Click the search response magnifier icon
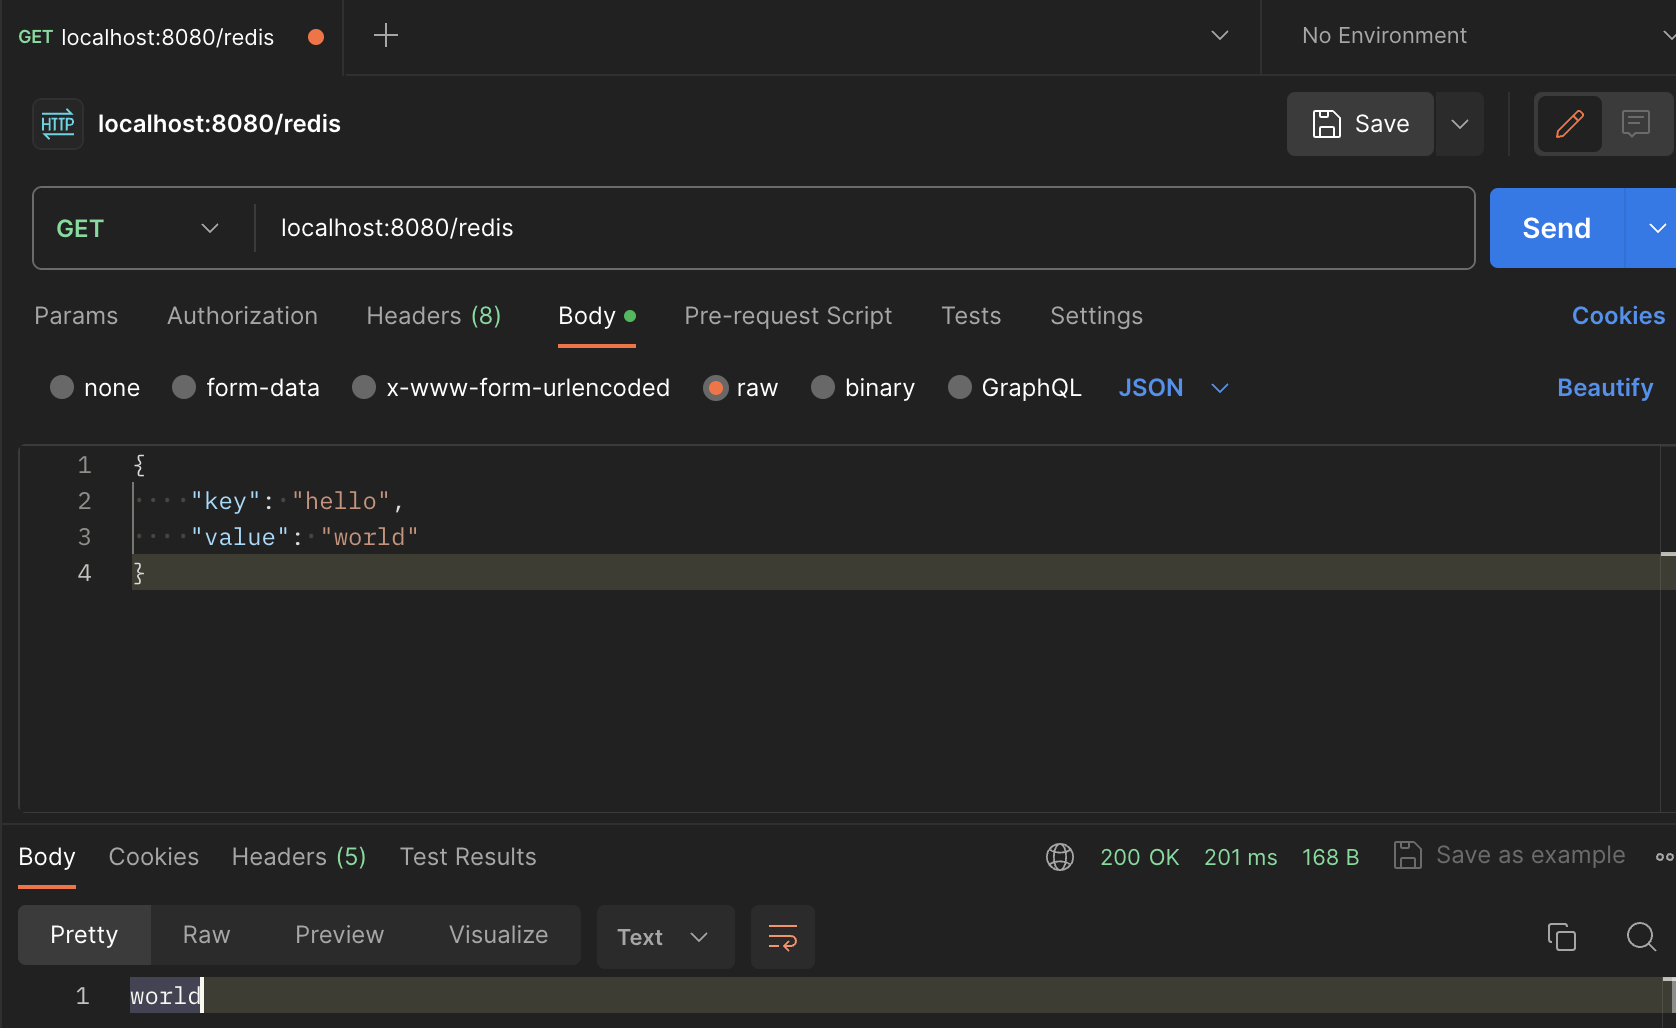 click(x=1640, y=937)
